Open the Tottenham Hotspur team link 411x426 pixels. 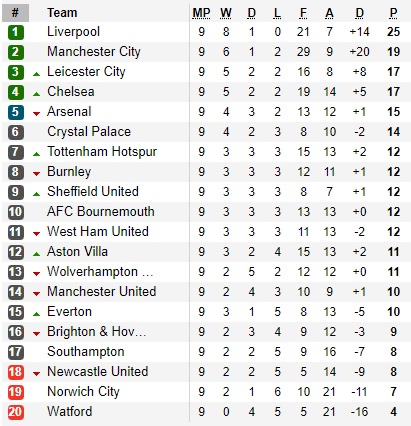102,152
